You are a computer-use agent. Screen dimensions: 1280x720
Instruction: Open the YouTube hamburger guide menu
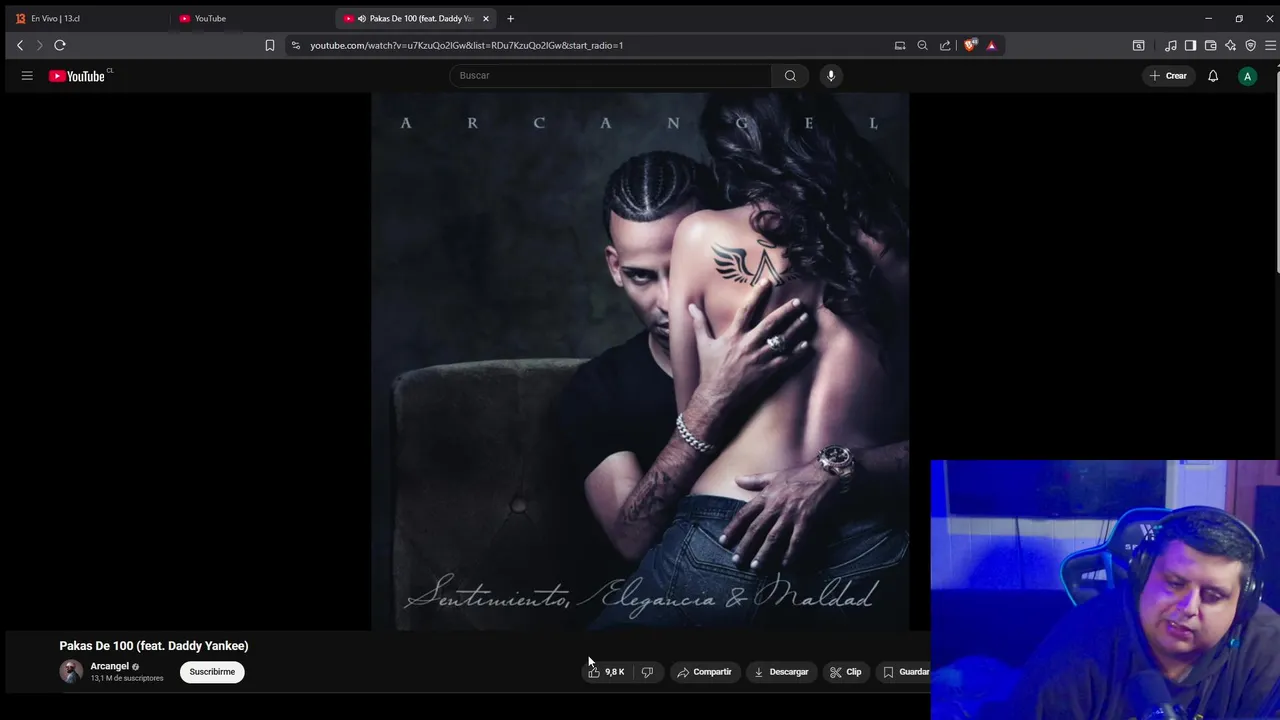(x=27, y=76)
